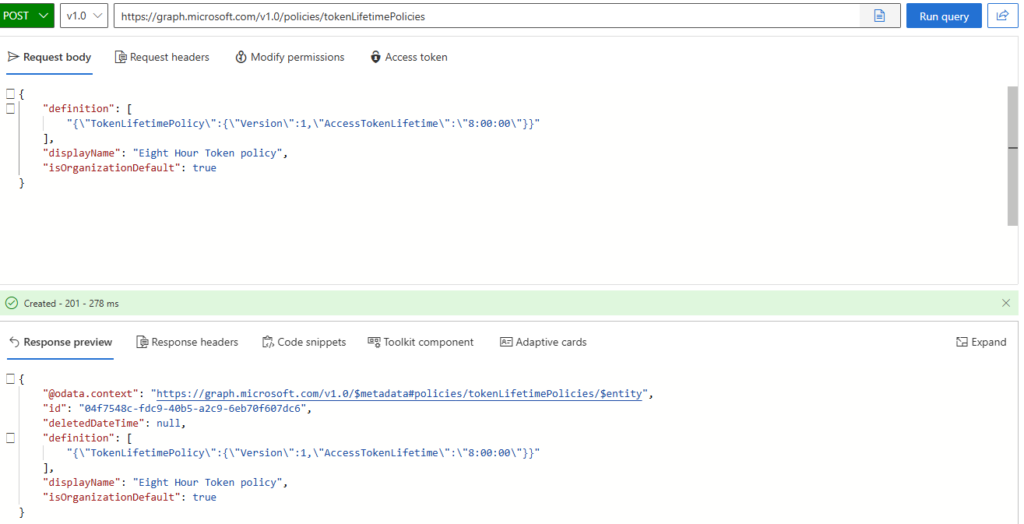Open the @odata.context metadata link

(401, 393)
